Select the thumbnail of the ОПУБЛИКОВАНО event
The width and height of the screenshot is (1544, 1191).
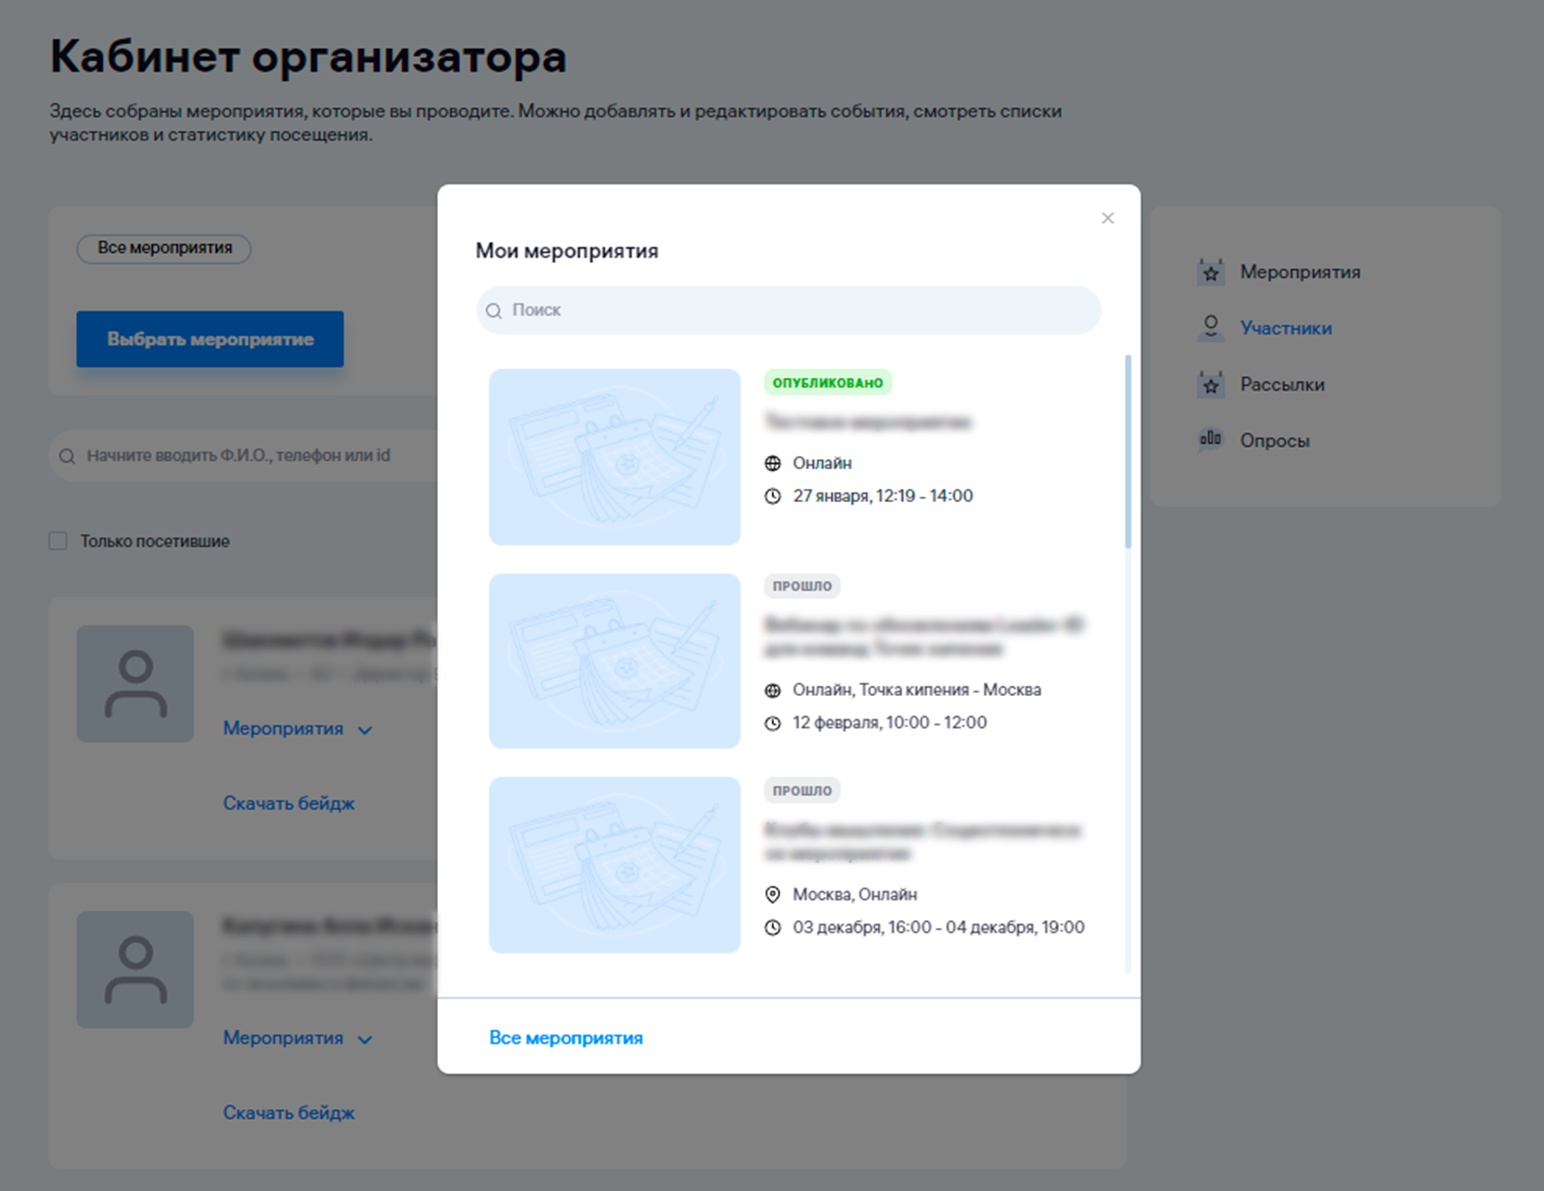[x=615, y=457]
